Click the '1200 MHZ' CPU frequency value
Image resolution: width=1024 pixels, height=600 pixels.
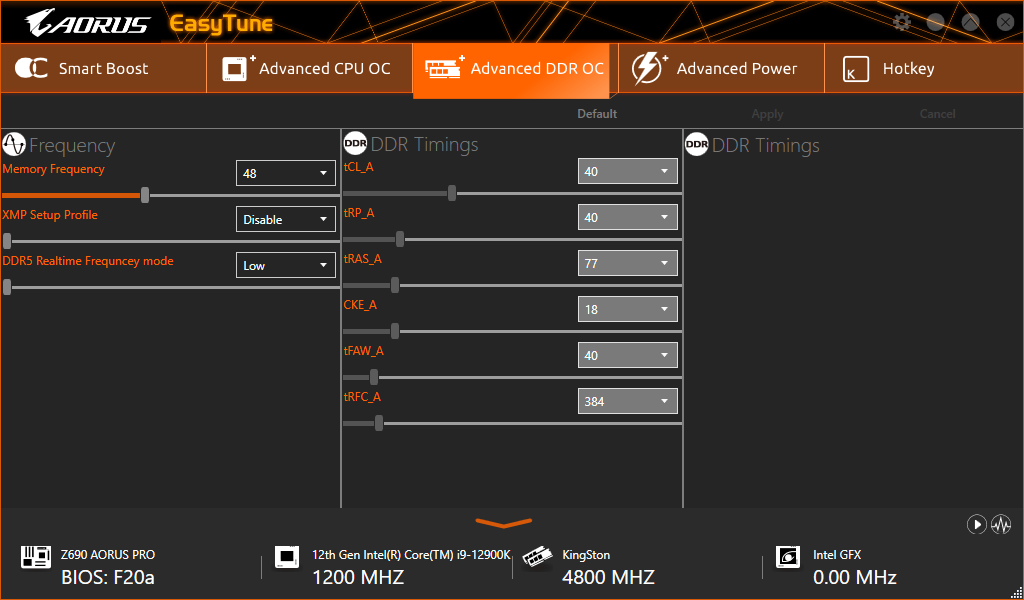click(x=358, y=578)
